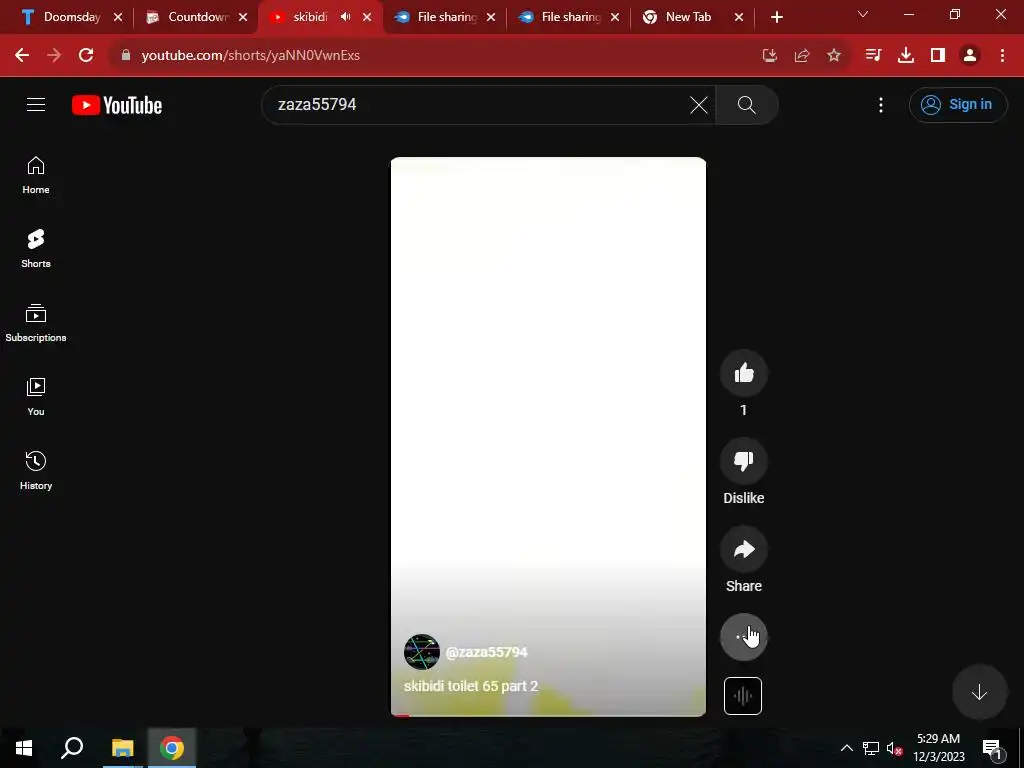This screenshot has height=768, width=1024.
Task: Install app icon in address bar
Action: pos(770,55)
